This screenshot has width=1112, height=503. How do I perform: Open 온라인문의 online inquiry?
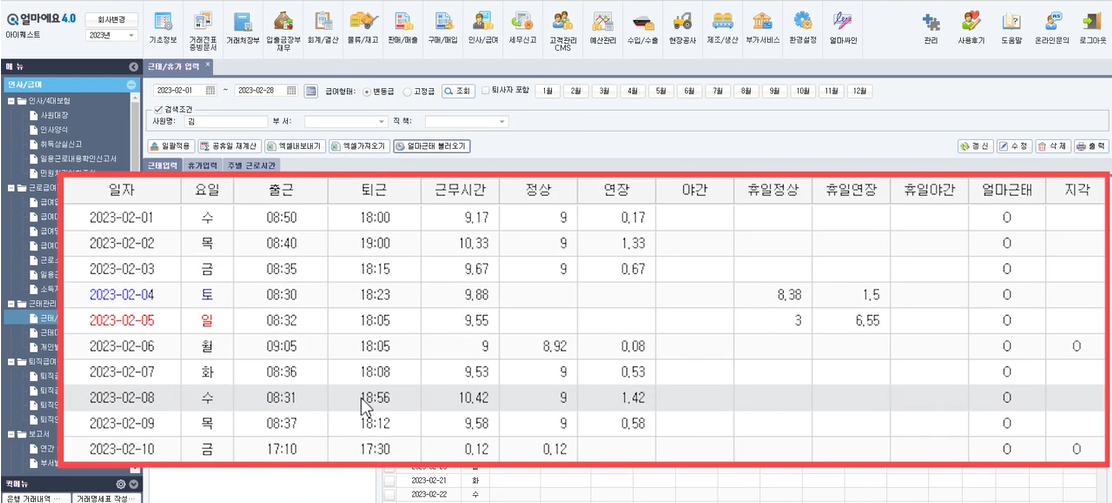click(x=1052, y=27)
